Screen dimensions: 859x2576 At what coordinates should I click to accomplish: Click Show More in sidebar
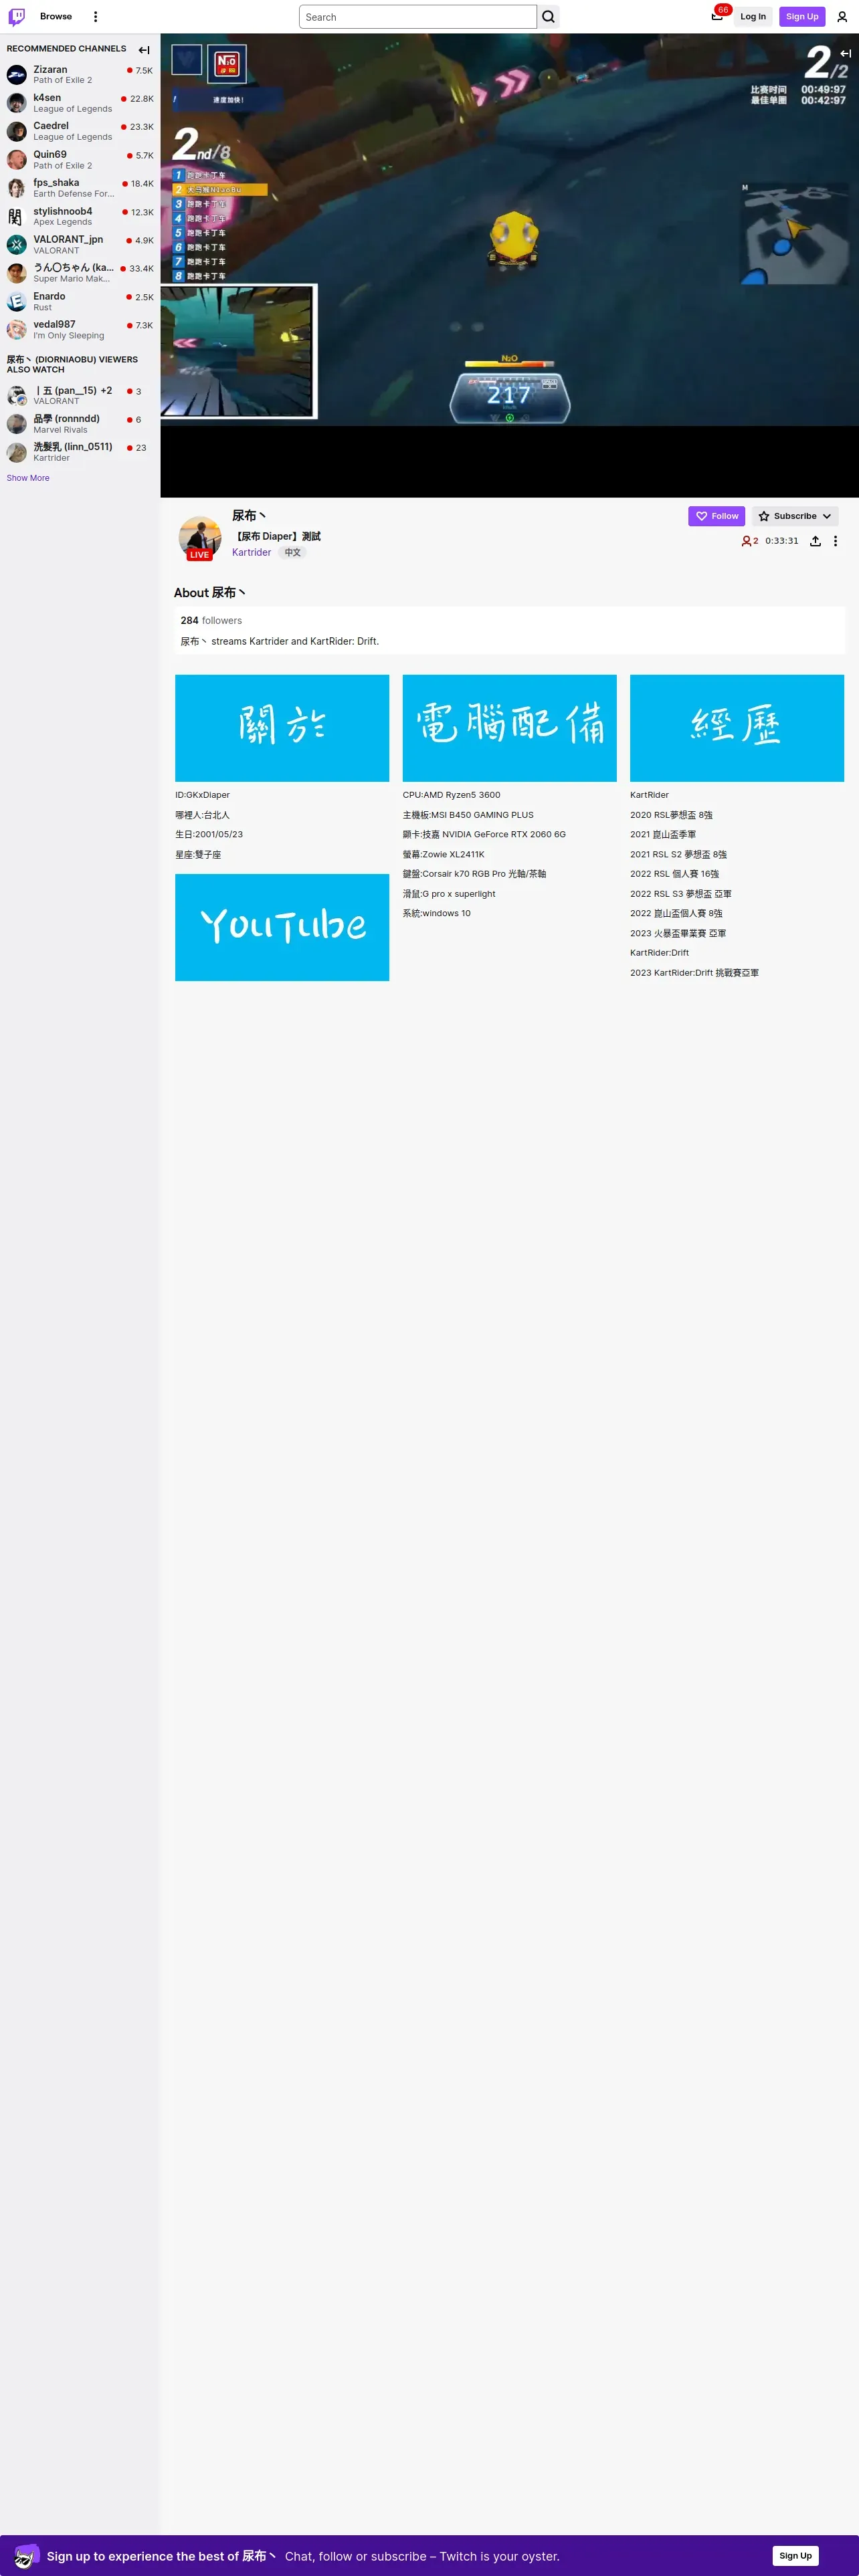(28, 478)
